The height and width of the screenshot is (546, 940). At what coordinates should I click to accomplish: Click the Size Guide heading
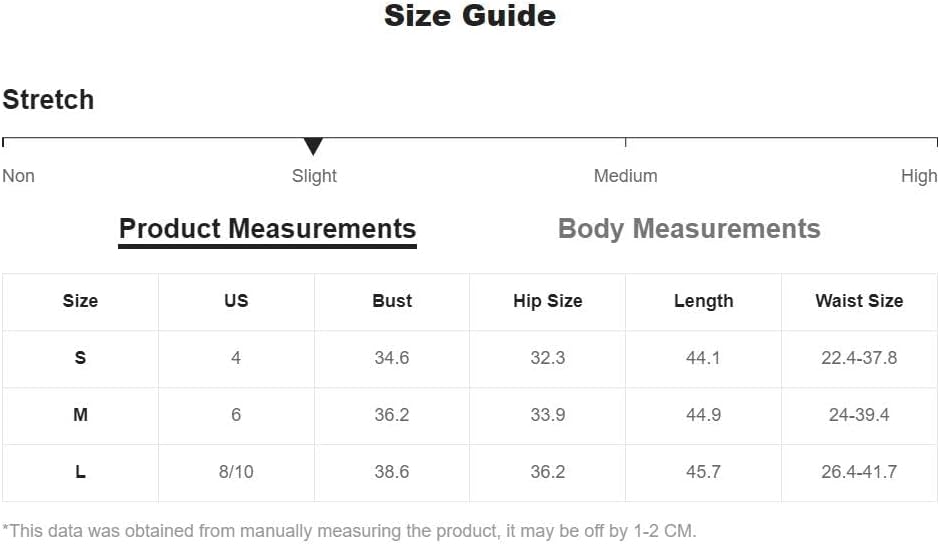pyautogui.click(x=470, y=16)
